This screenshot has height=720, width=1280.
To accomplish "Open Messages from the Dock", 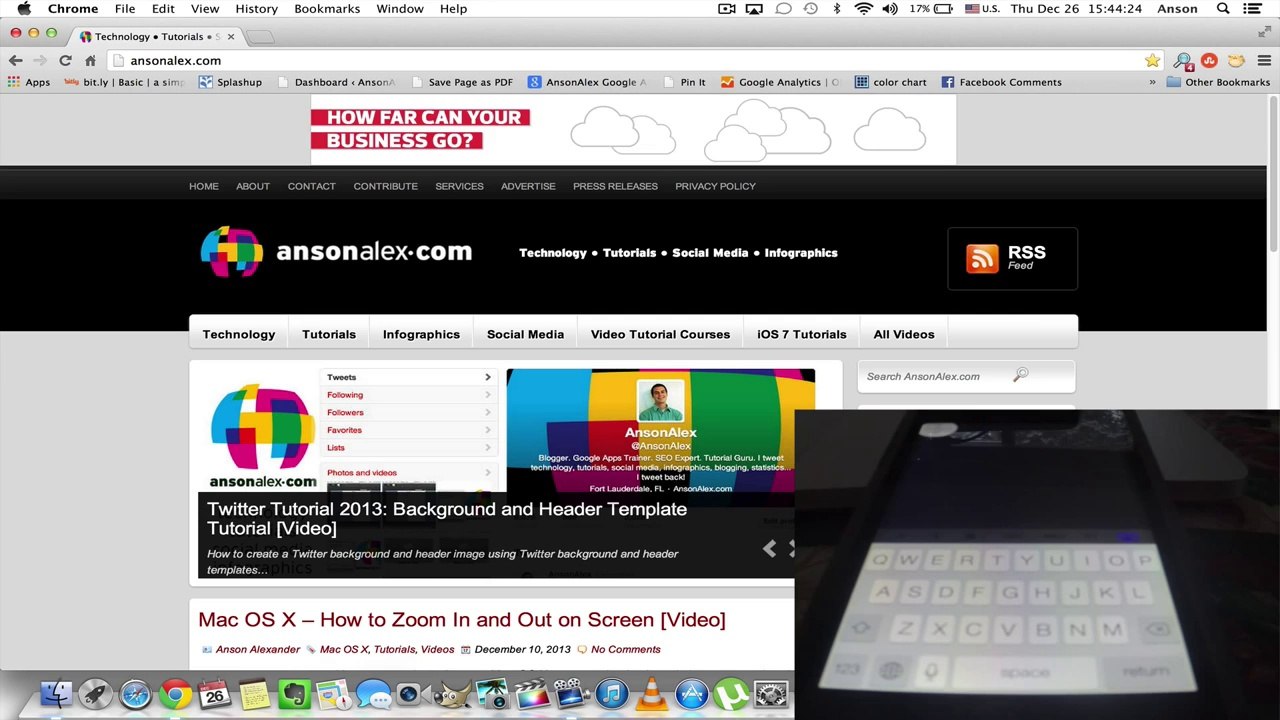I will click(x=373, y=694).
